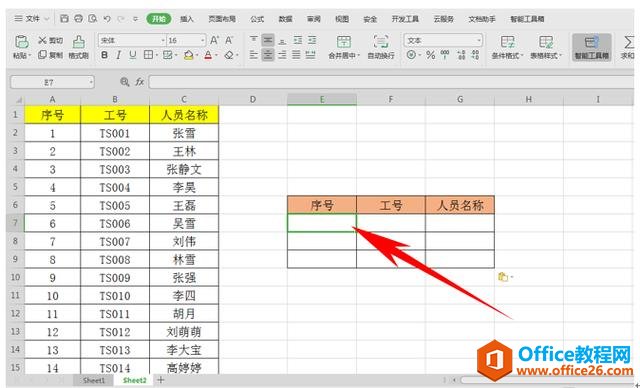Open the fill color dropdown arrow
This screenshot has height=388, width=640.
click(196, 55)
